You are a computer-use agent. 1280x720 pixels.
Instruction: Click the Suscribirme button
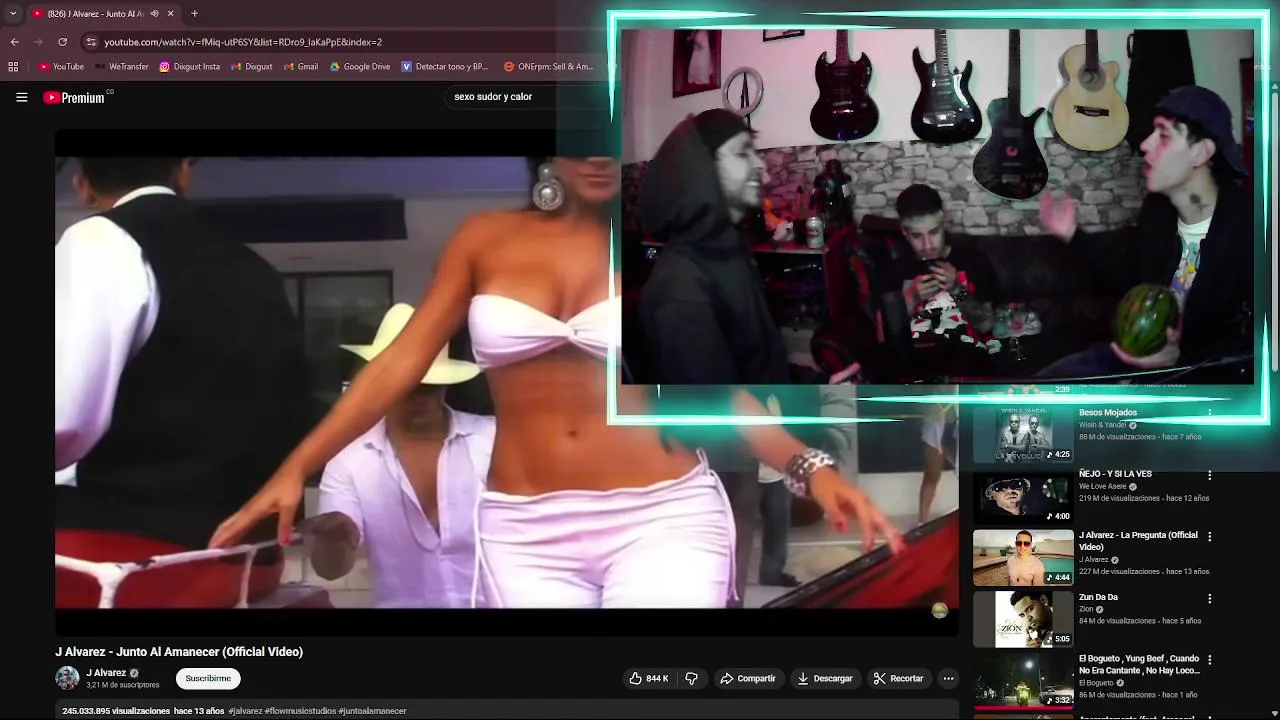coord(208,678)
